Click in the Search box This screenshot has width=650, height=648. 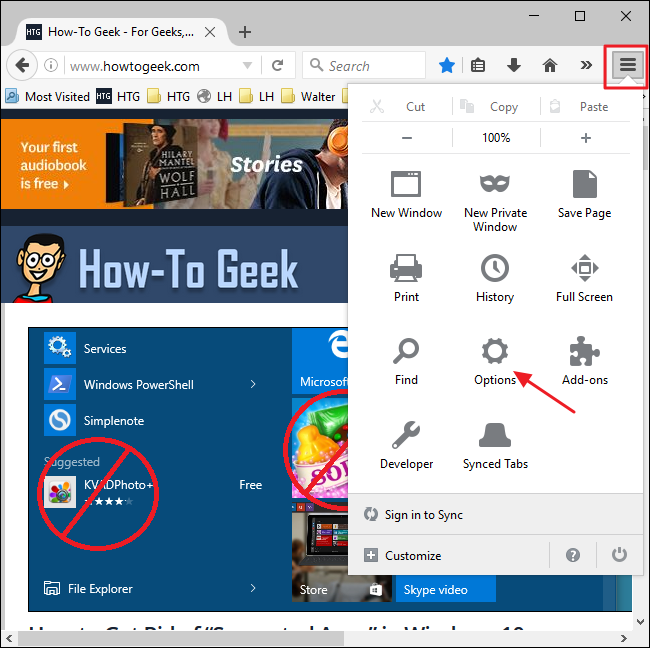point(364,65)
